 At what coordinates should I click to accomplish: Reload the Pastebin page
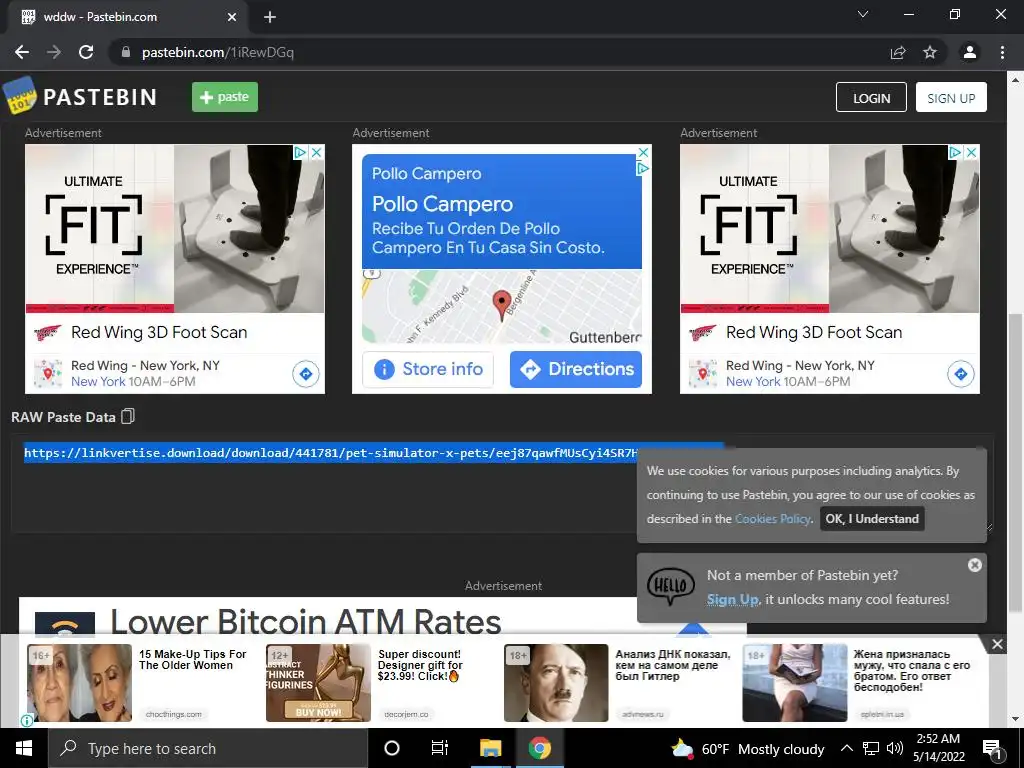pyautogui.click(x=86, y=52)
